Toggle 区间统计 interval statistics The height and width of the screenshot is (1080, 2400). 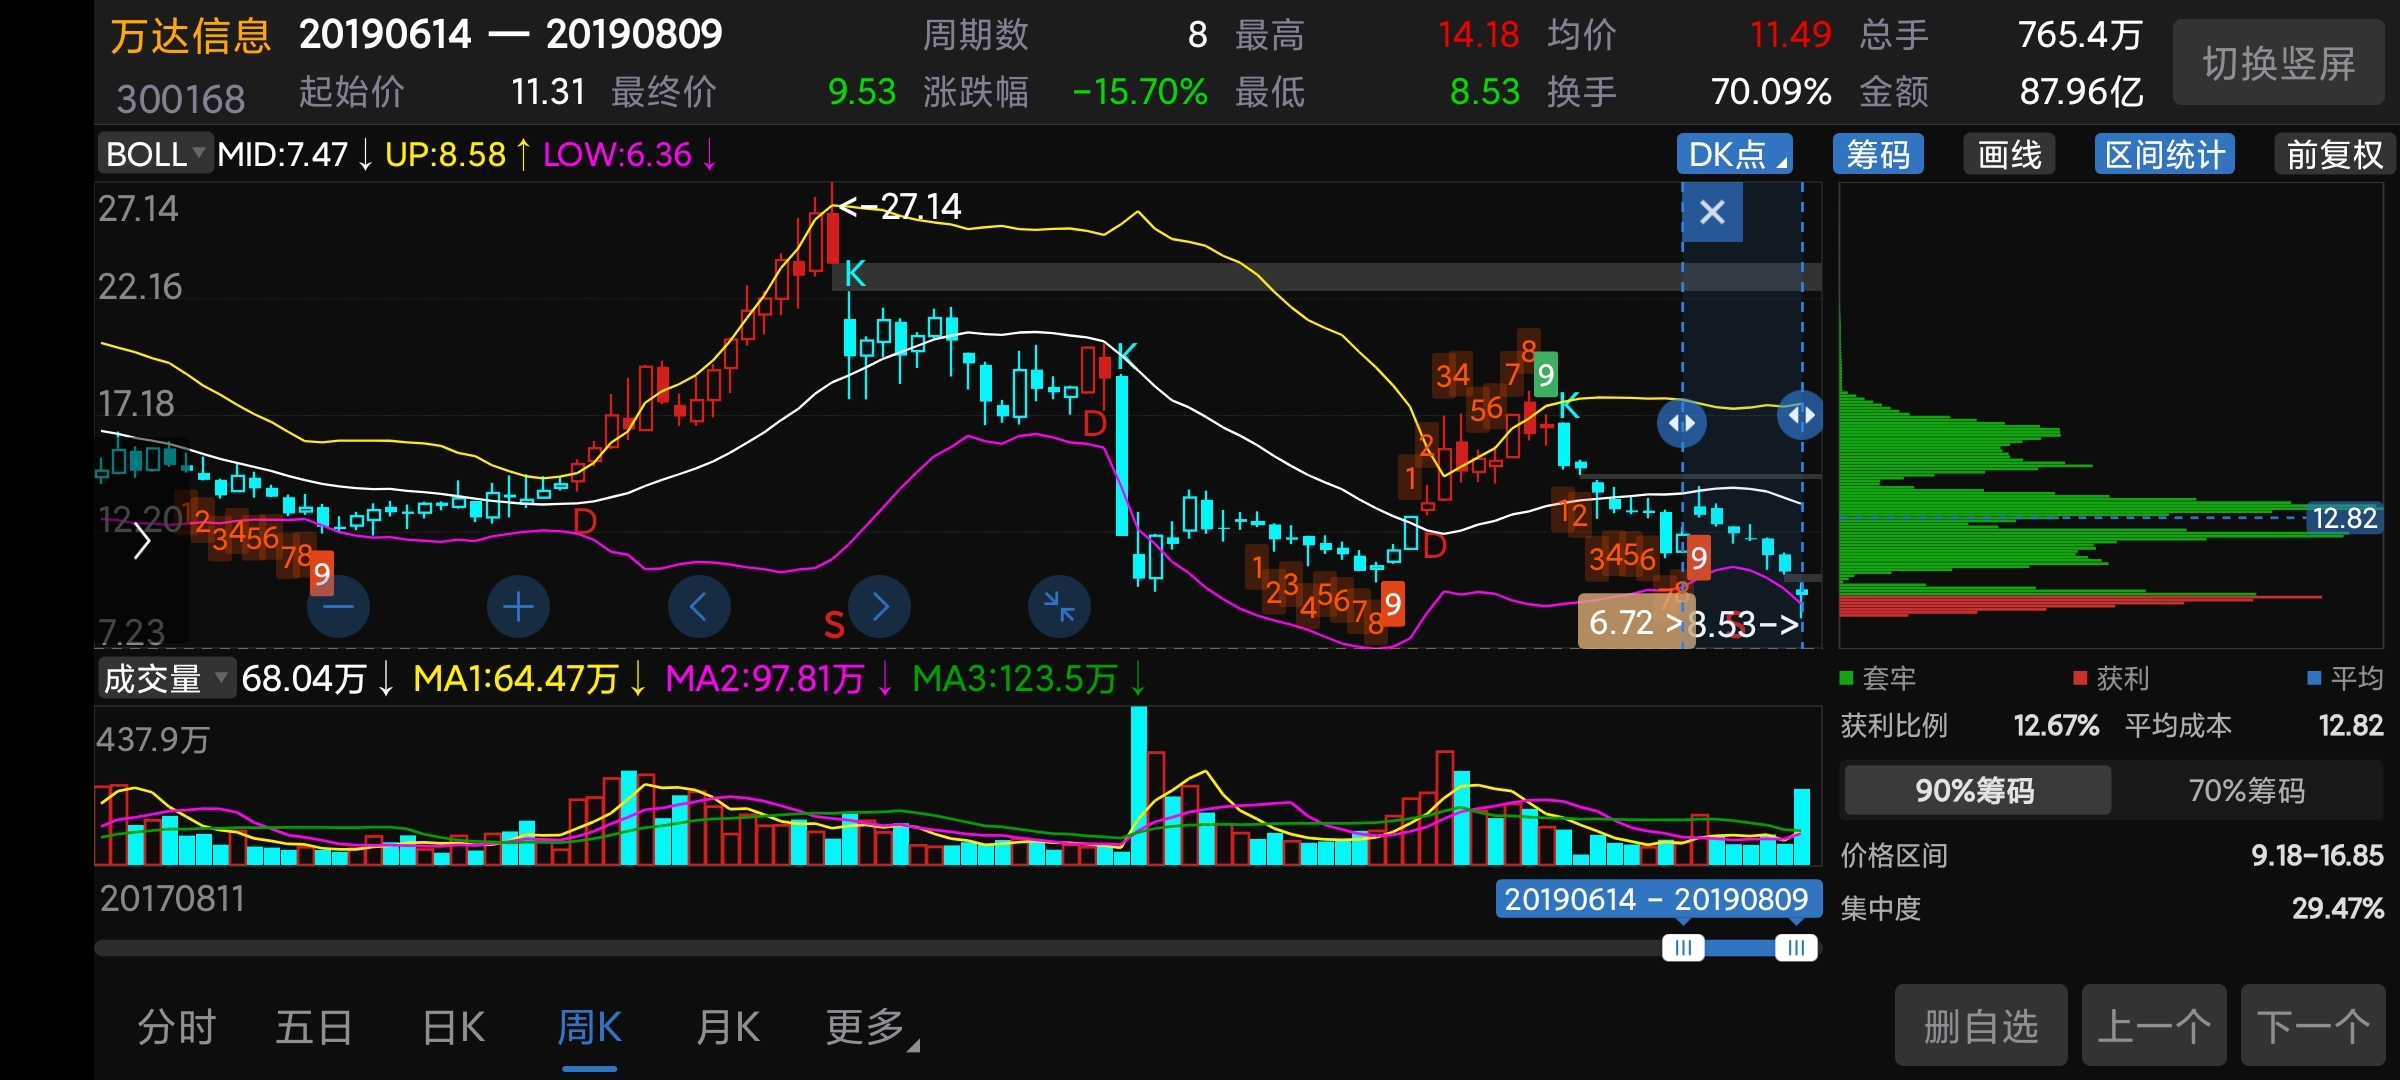pyautogui.click(x=2164, y=155)
